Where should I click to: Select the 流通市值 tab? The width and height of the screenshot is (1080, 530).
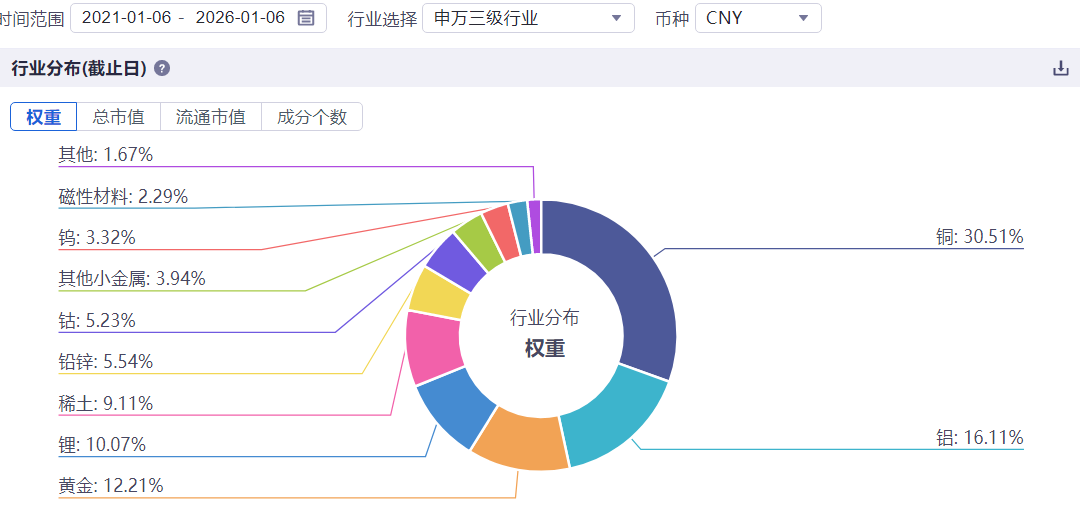coord(211,117)
